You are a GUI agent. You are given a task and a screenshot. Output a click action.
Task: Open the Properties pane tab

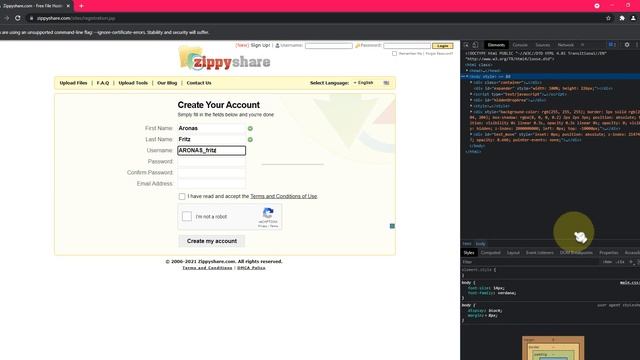[x=609, y=253]
